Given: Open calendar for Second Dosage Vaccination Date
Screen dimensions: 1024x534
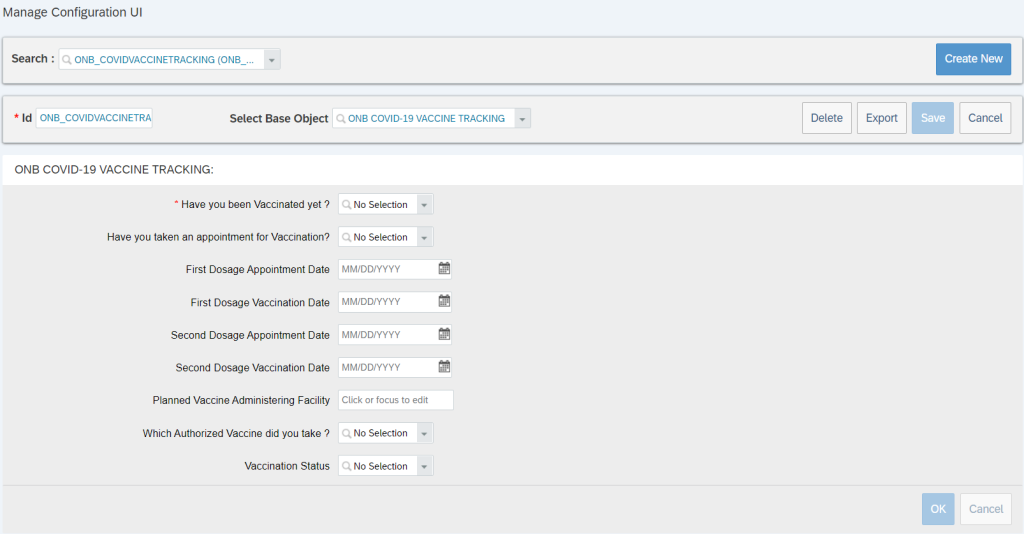Looking at the screenshot, I should [x=444, y=367].
